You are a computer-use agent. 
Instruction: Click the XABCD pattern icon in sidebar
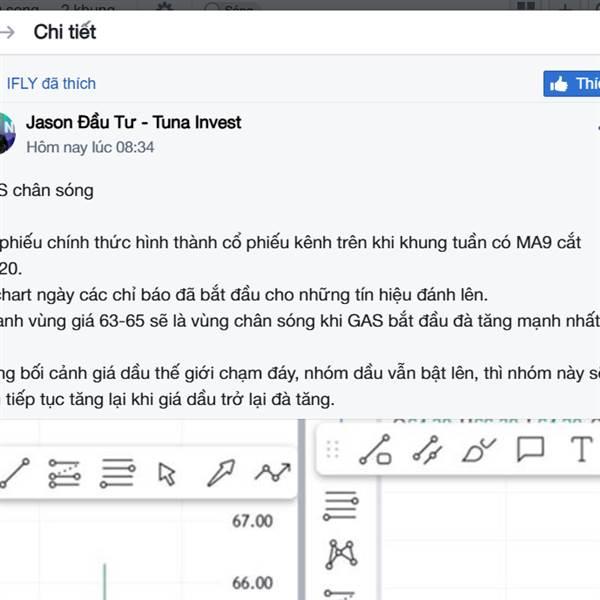(341, 554)
